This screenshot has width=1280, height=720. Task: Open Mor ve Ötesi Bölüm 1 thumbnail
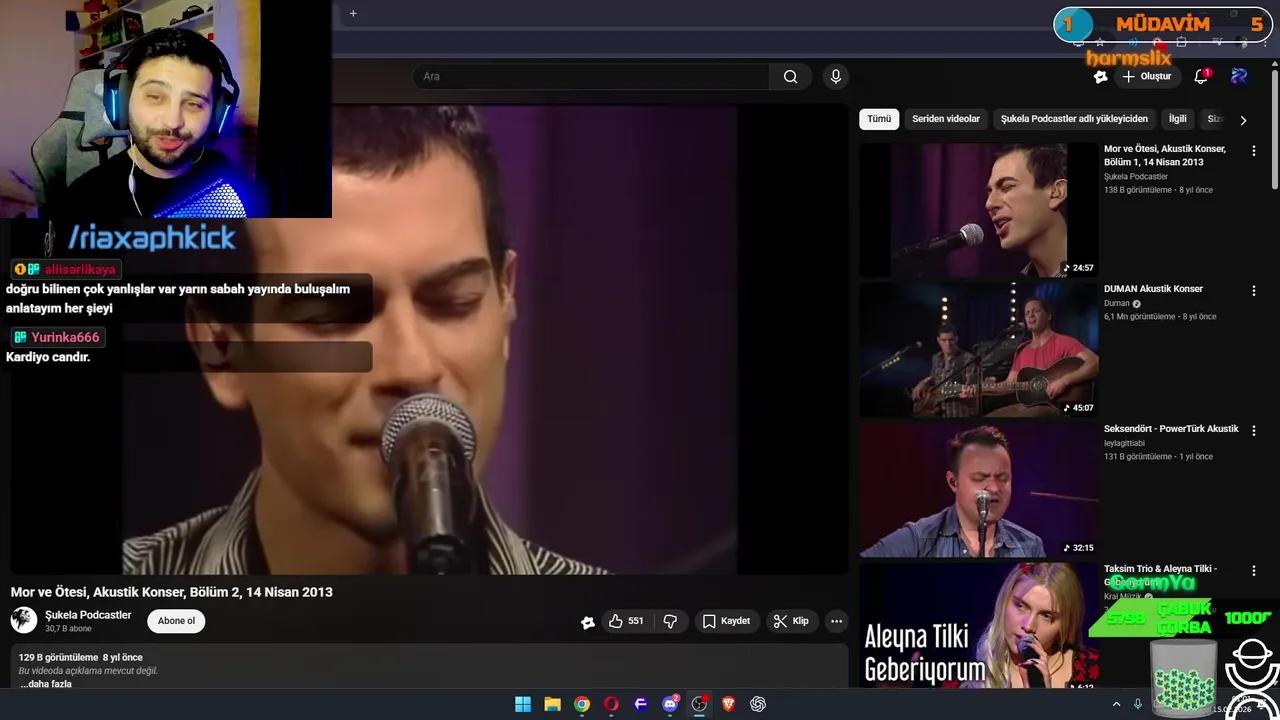point(979,210)
